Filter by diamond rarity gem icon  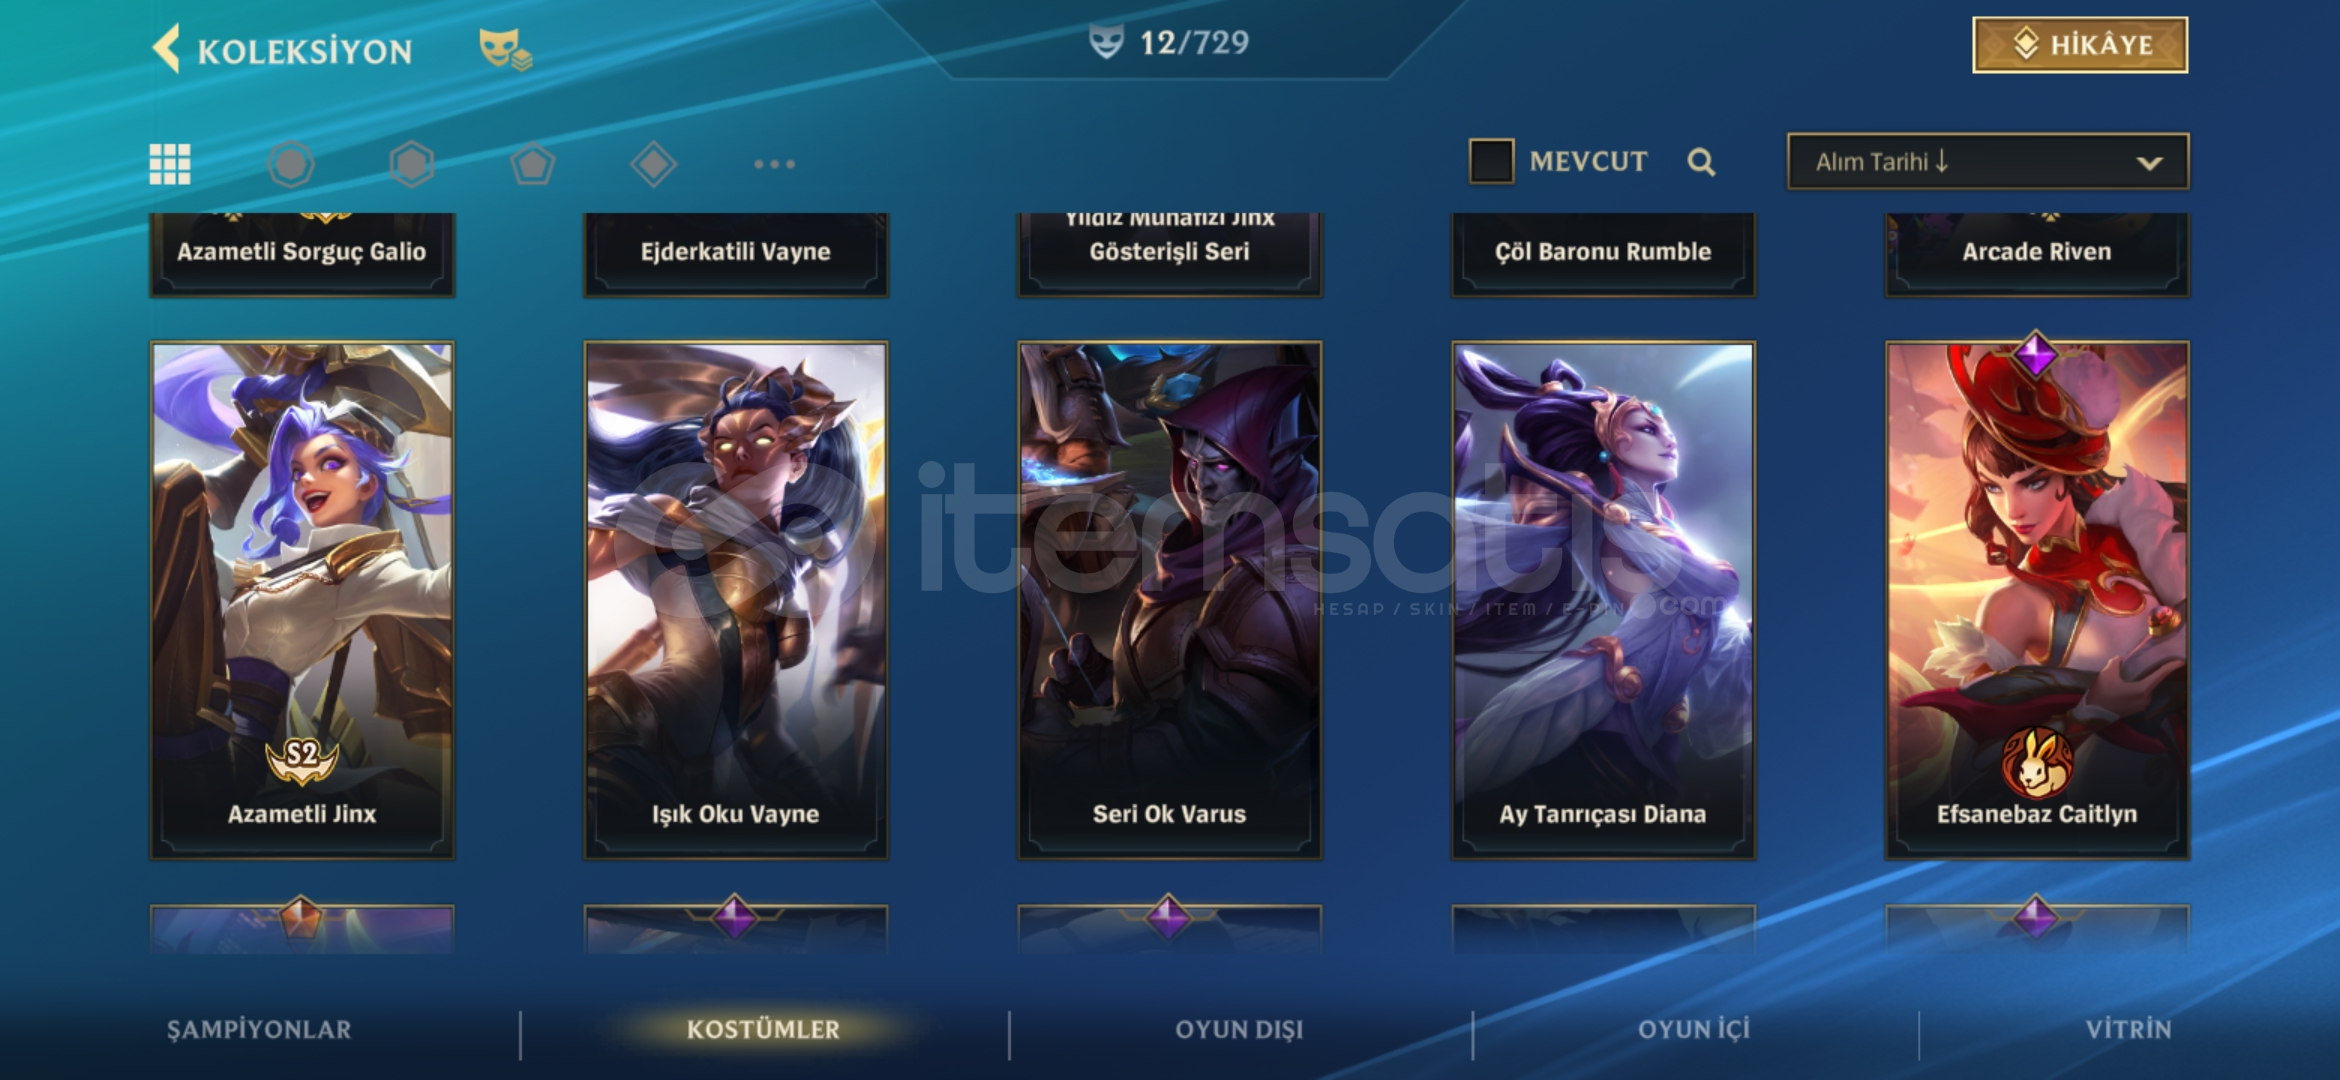point(654,164)
